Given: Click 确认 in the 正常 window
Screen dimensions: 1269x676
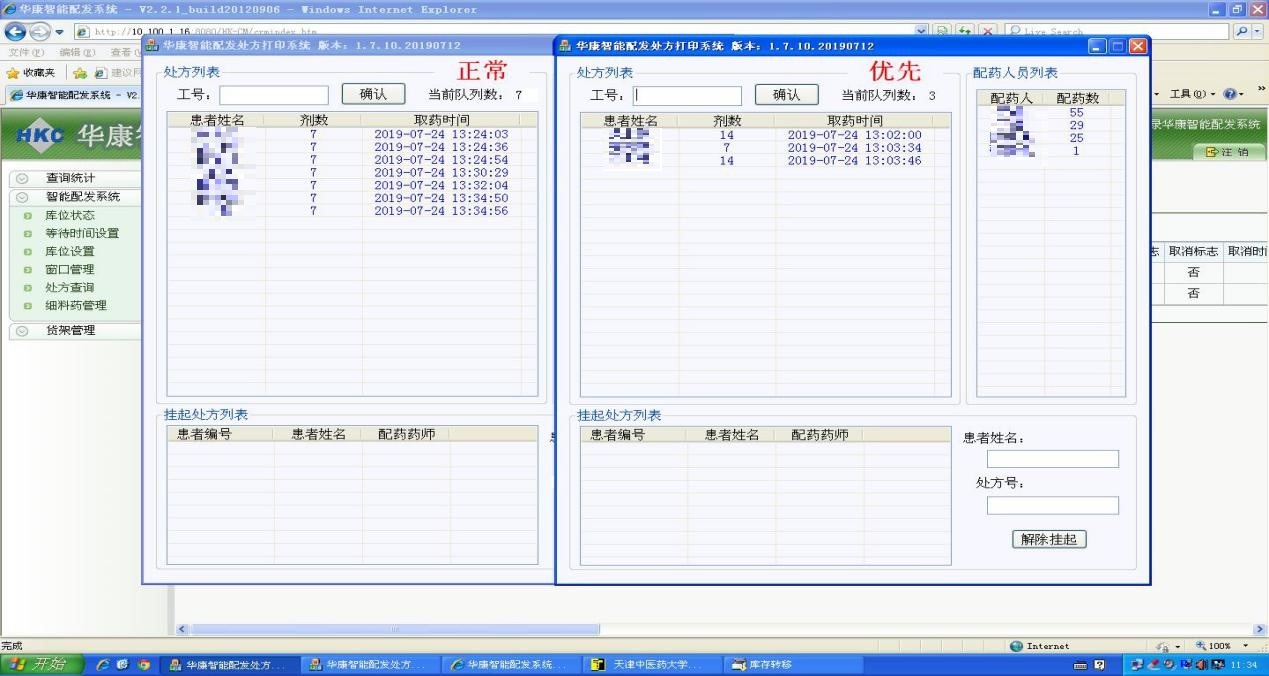Looking at the screenshot, I should [374, 94].
